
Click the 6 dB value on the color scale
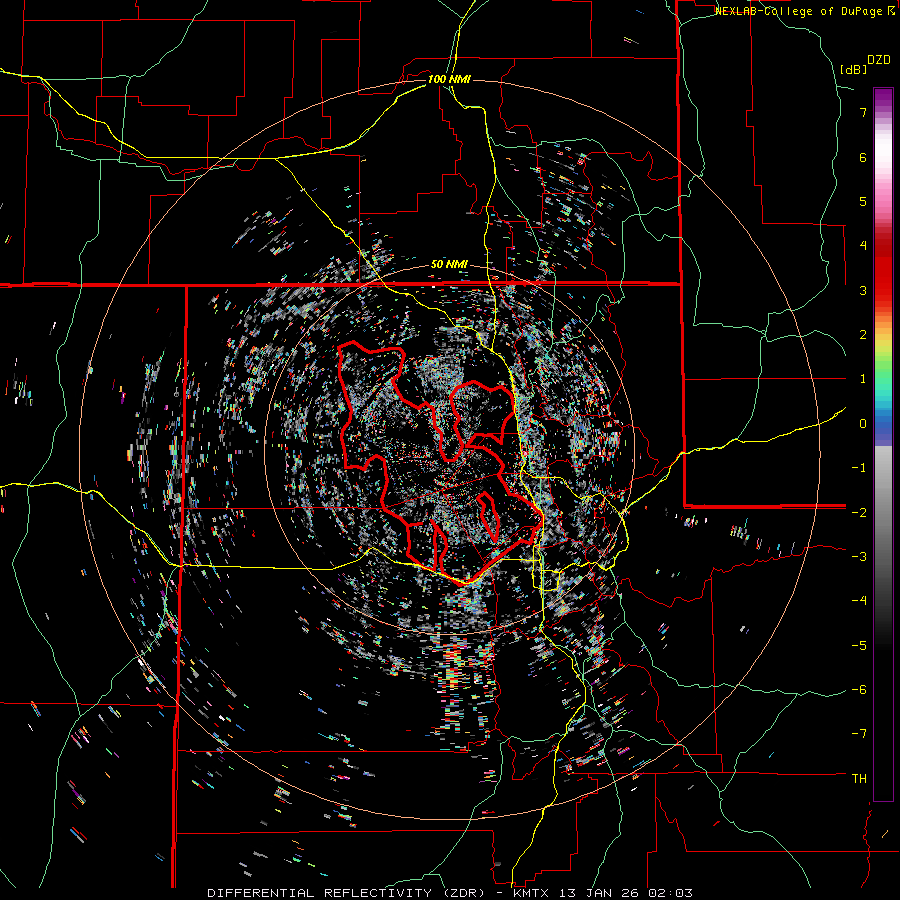click(x=863, y=157)
